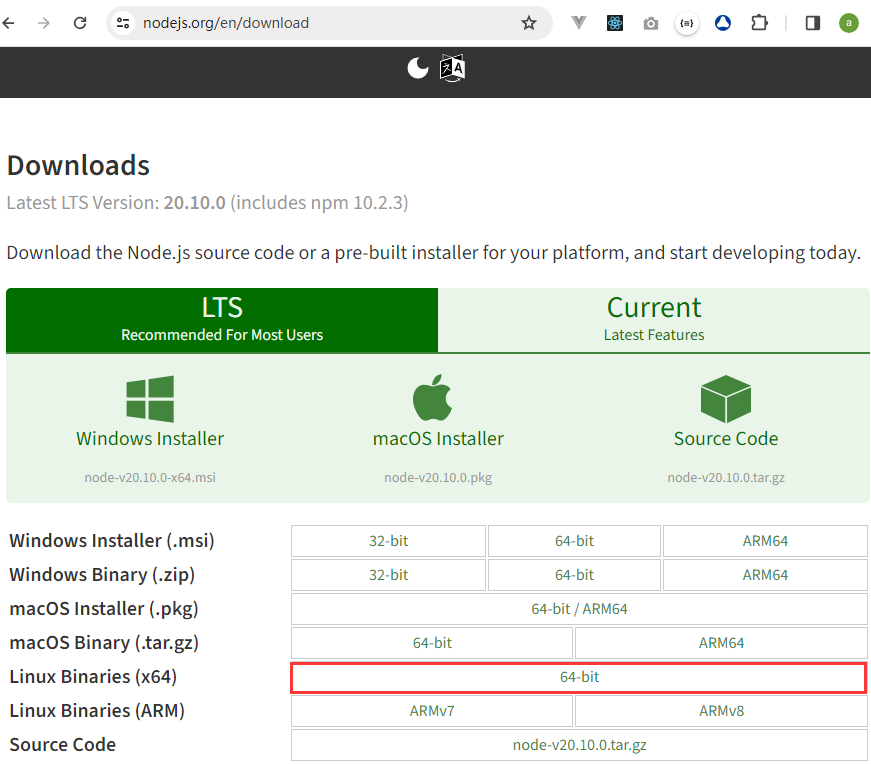The width and height of the screenshot is (871, 764).
Task: Open the curly-braces extension icon
Action: click(x=687, y=23)
